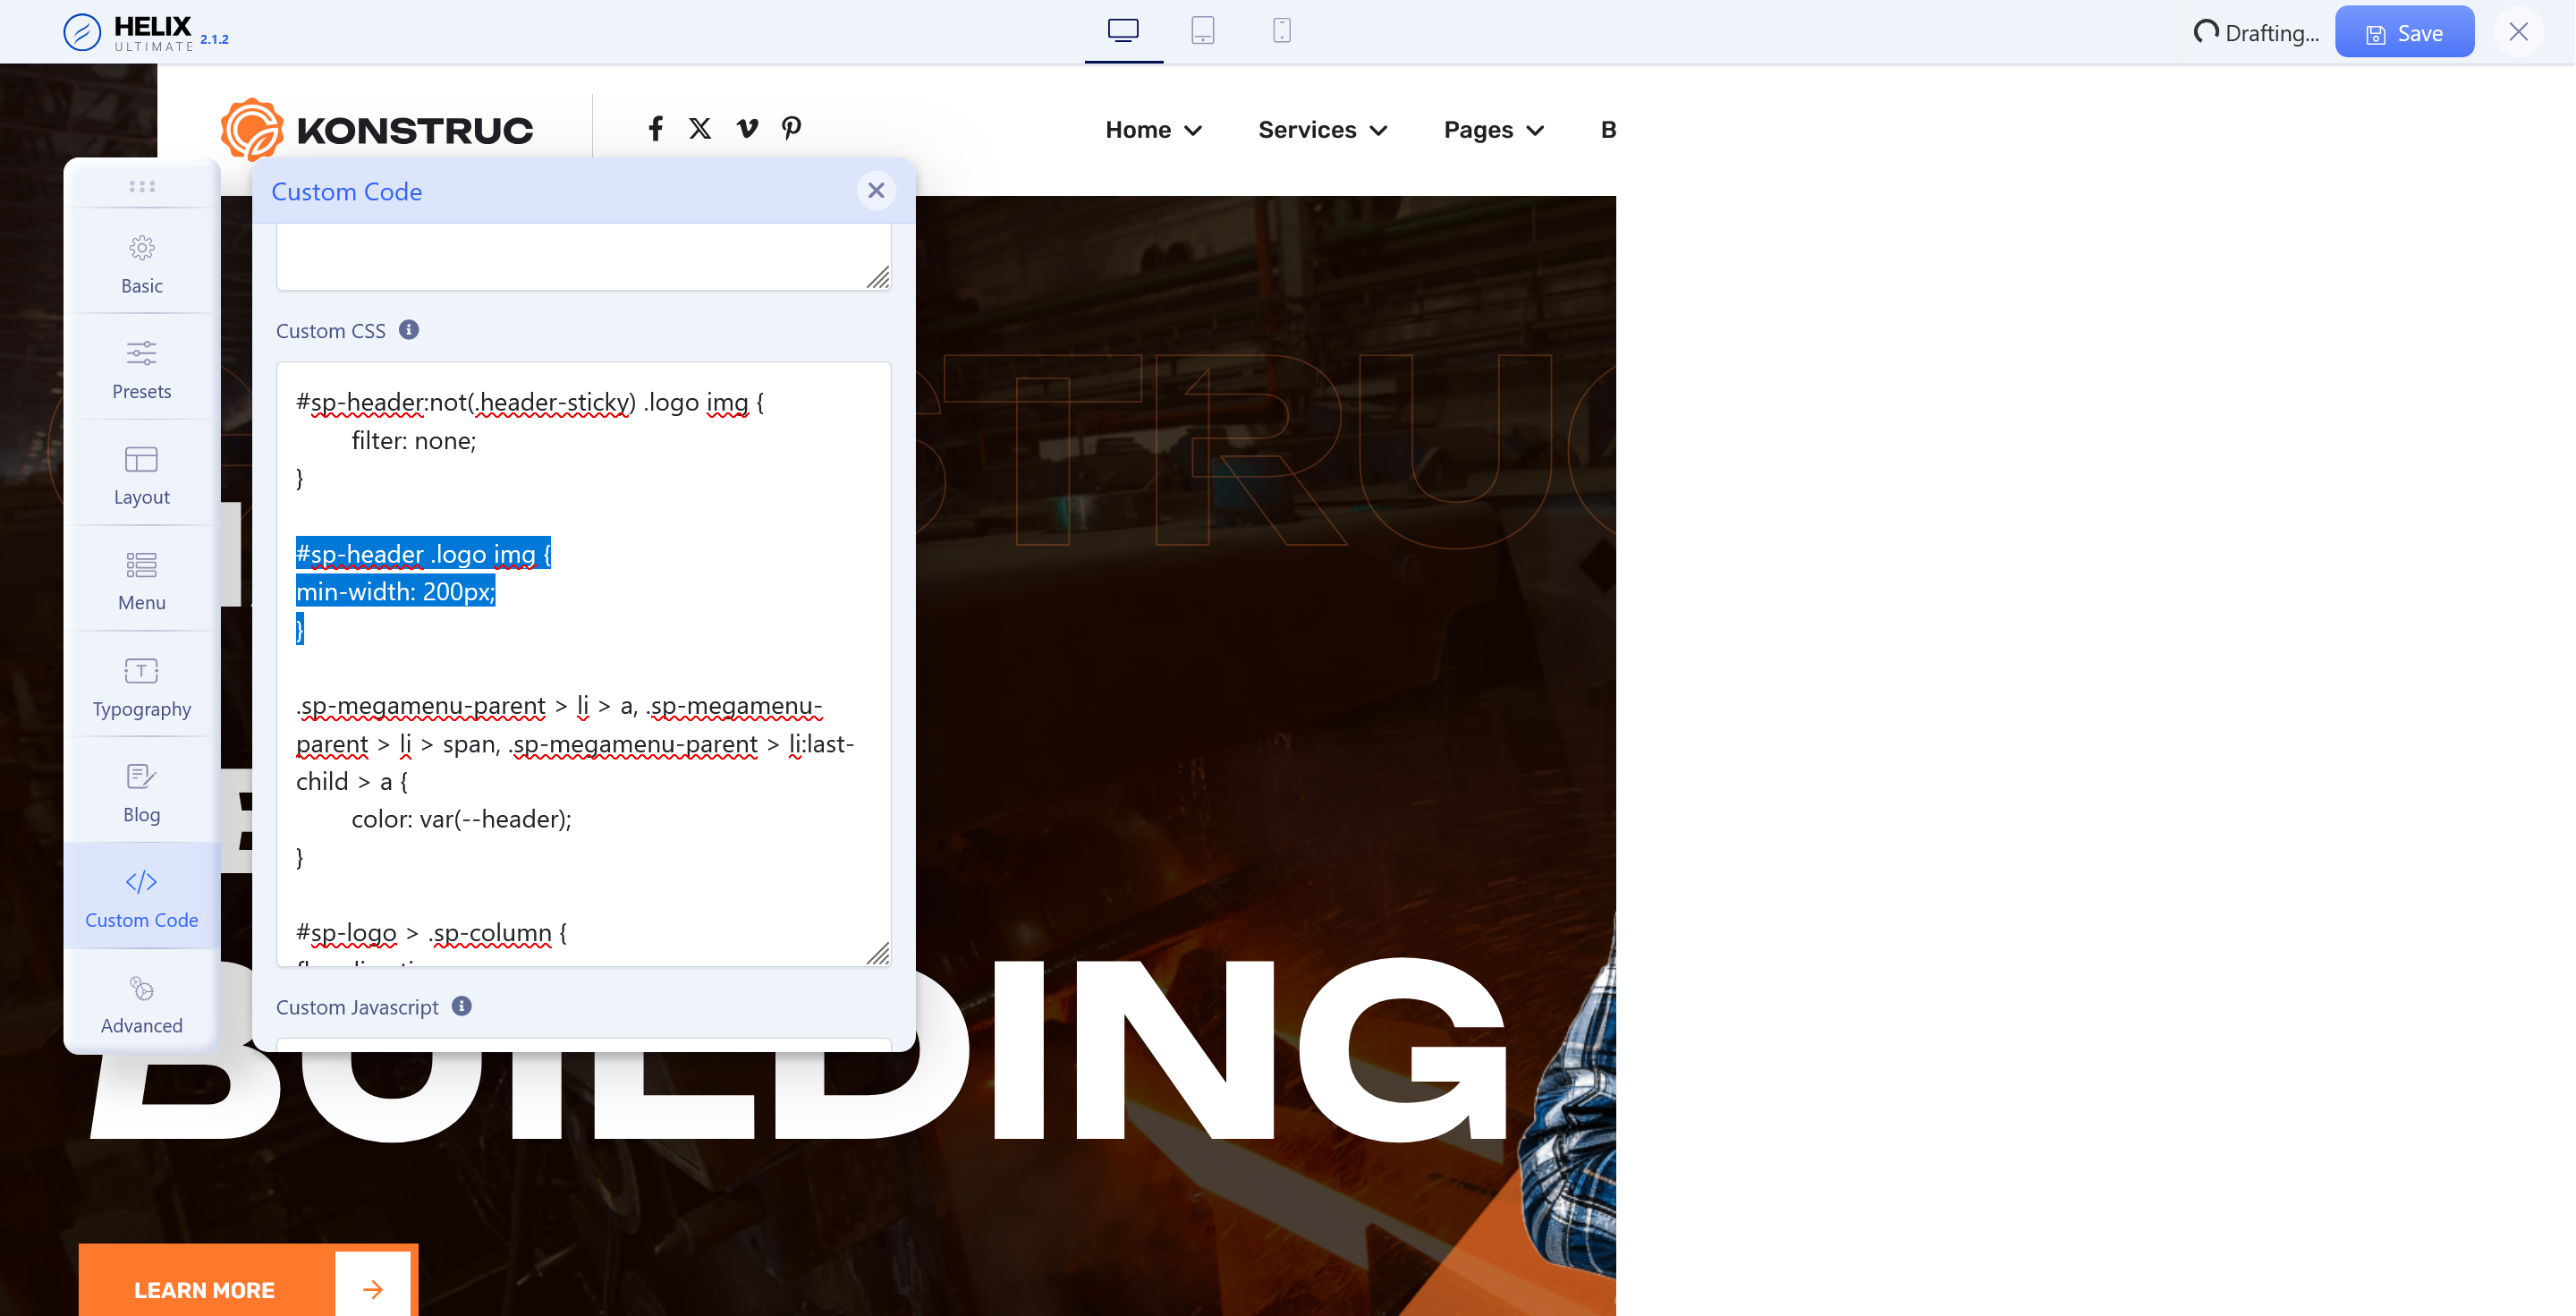Open the Presets settings tab
Screen dimensions: 2576x1316
[141, 370]
